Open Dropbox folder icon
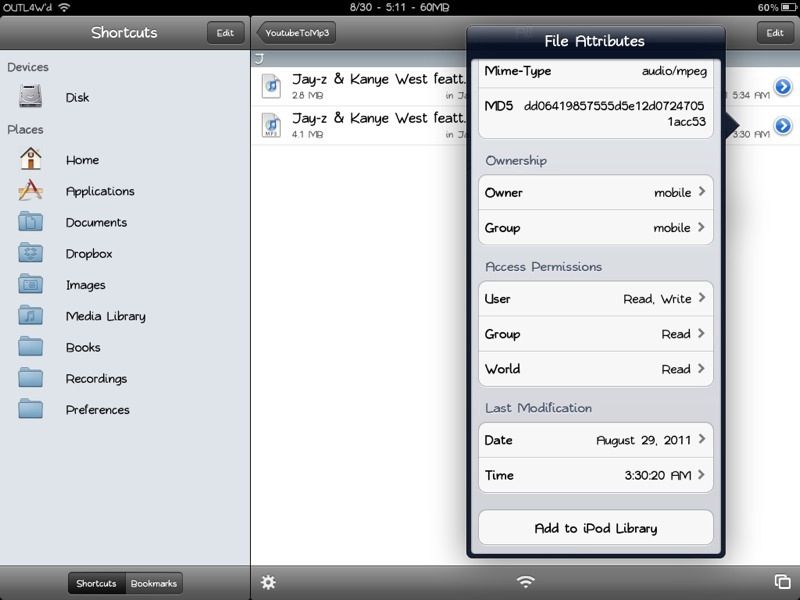 click(x=31, y=253)
